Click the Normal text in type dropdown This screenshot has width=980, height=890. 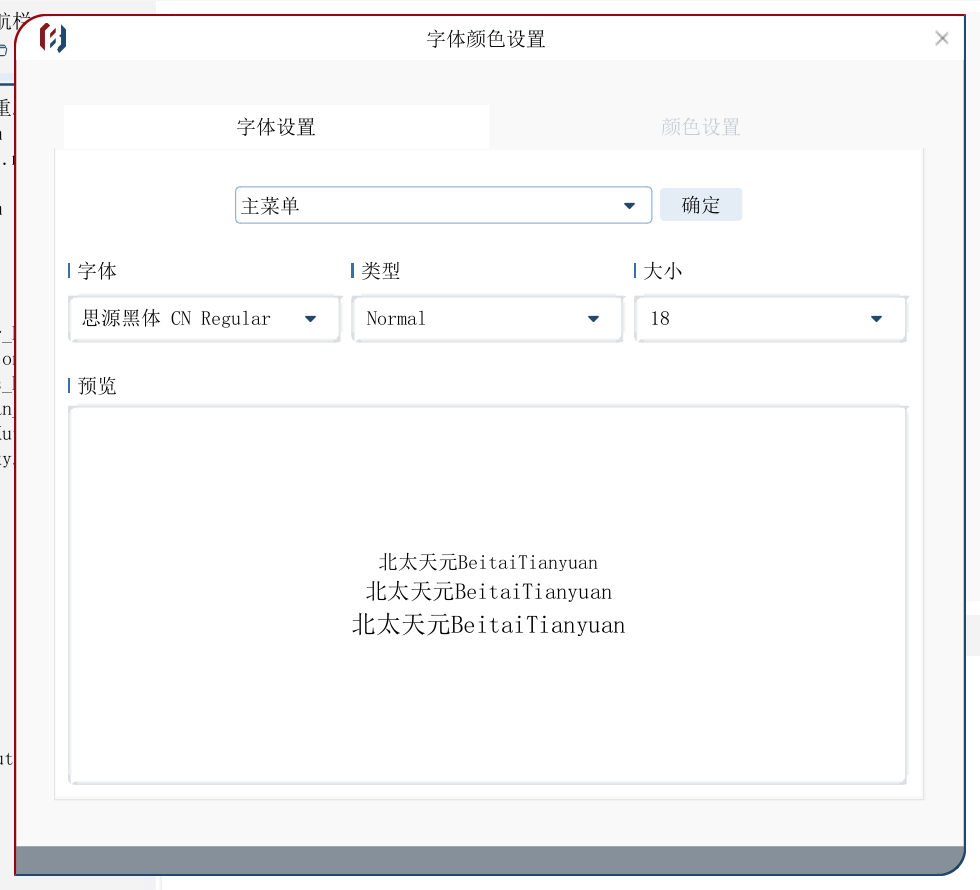point(396,319)
